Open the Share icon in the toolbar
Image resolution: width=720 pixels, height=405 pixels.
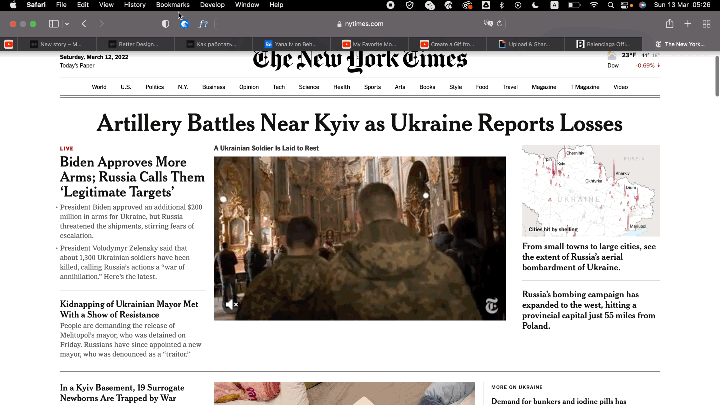pos(669,23)
